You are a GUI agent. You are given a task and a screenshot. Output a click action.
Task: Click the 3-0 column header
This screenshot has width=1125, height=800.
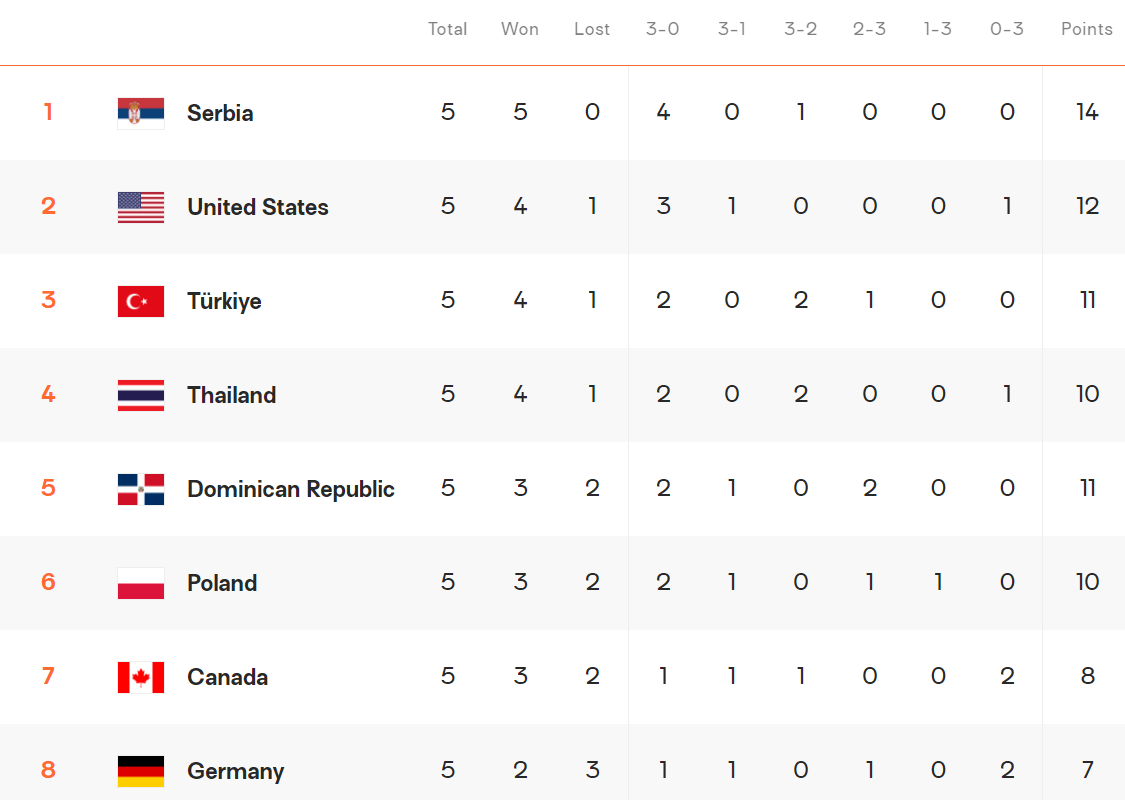[x=662, y=29]
